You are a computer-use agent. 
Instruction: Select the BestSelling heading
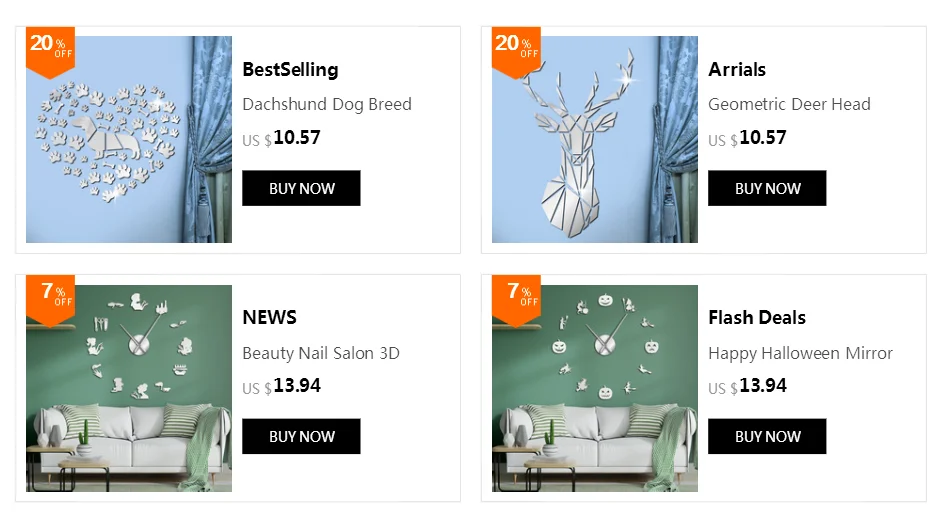290,70
